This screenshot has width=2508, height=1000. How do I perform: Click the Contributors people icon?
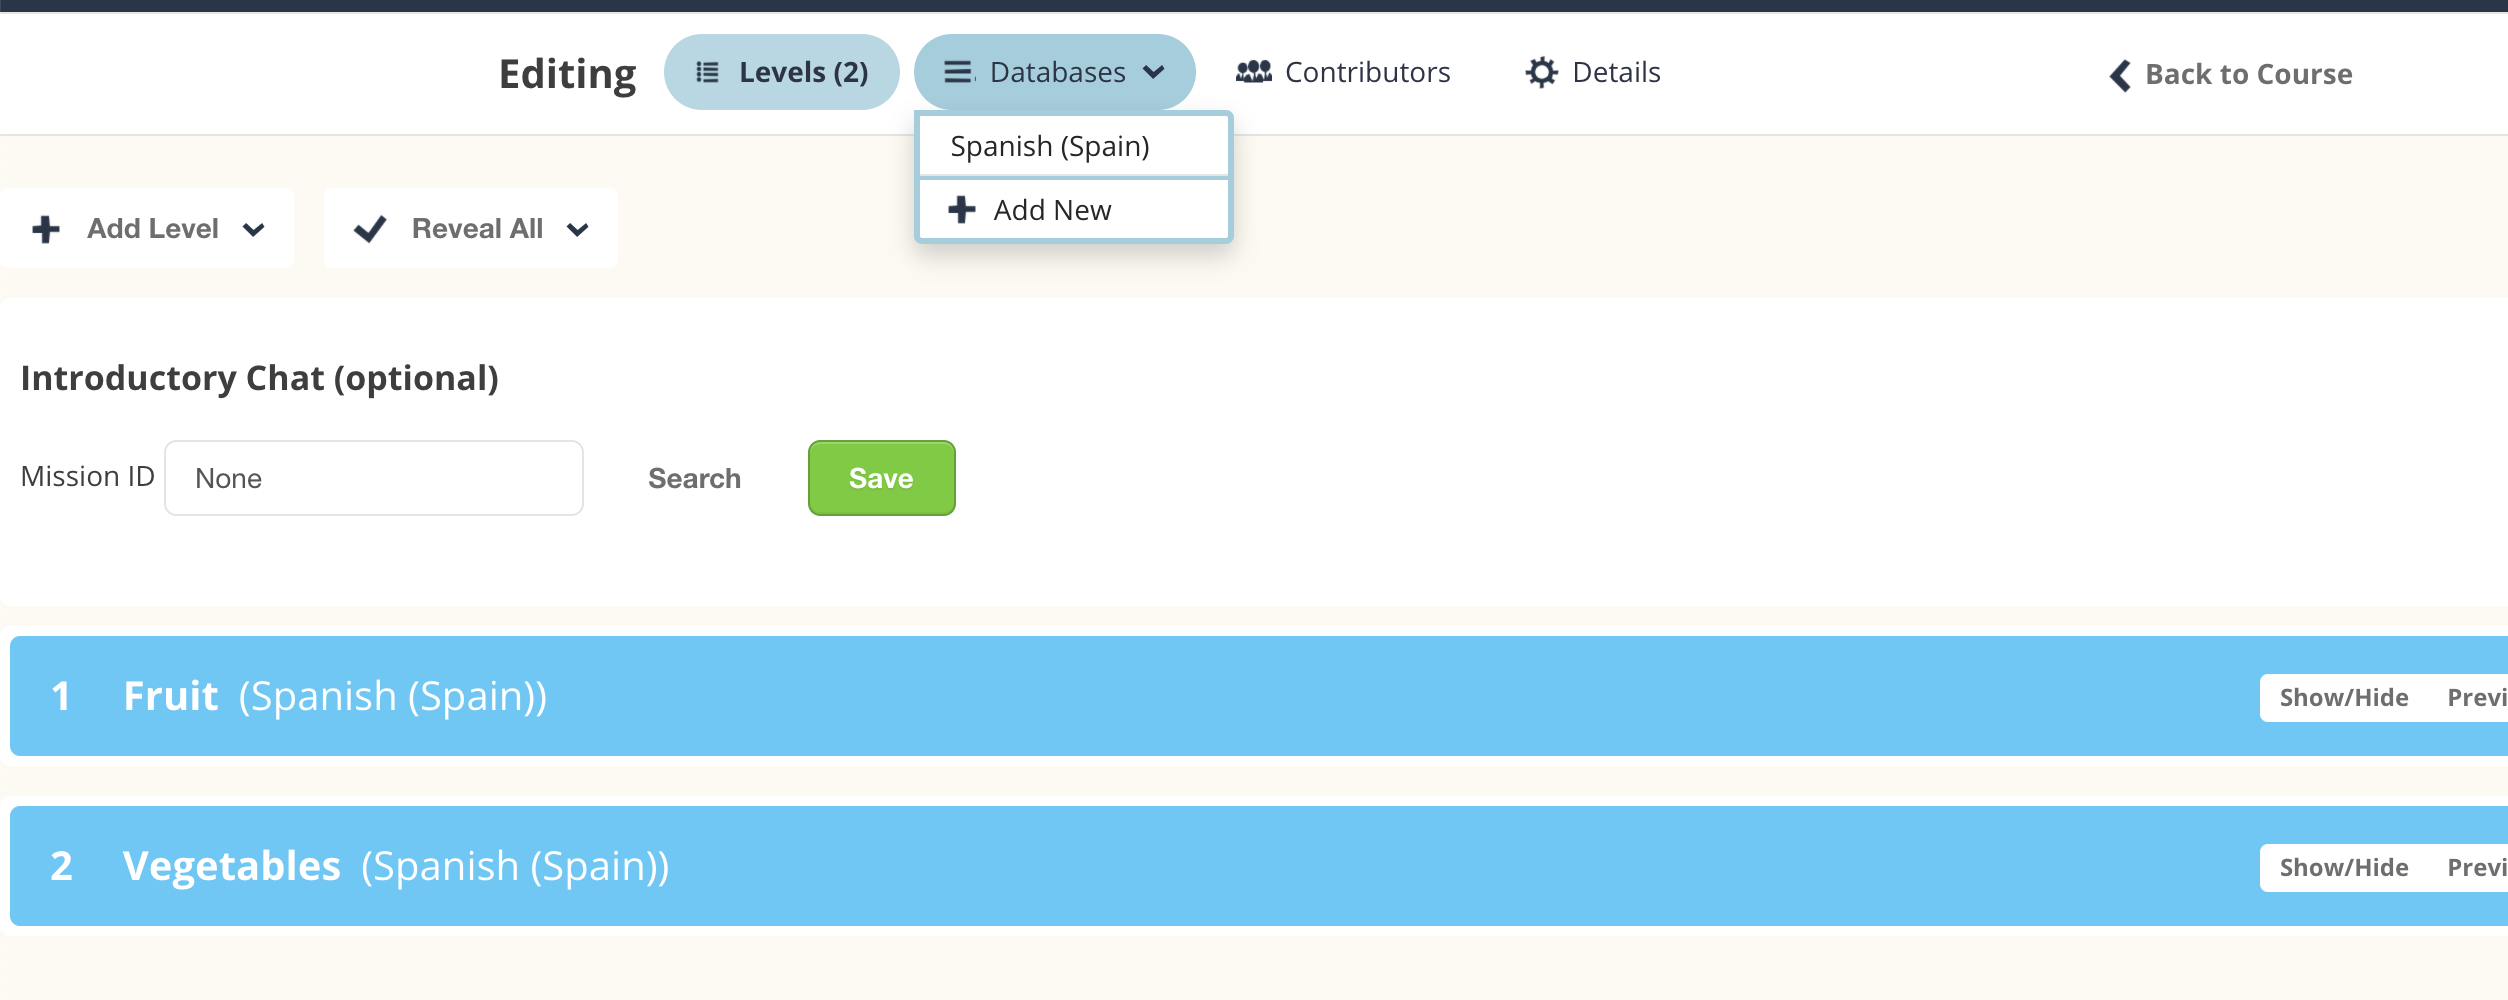tap(1253, 72)
